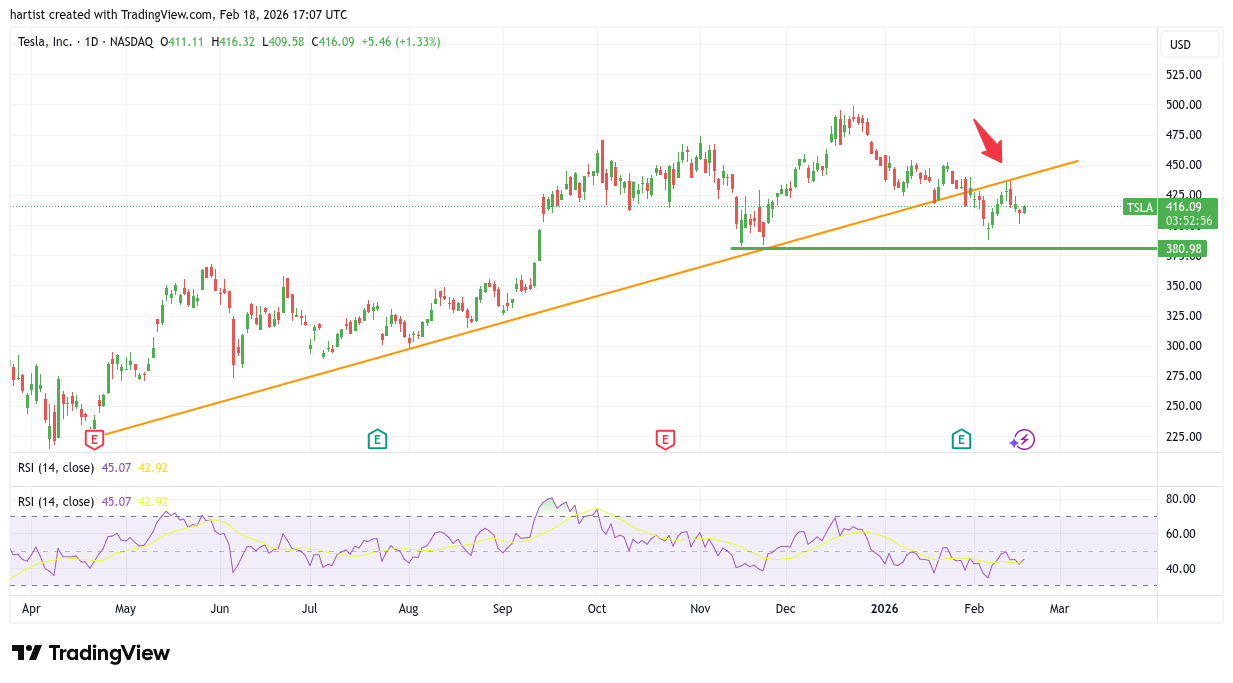Open the red earnings marker in late October
The image size is (1233, 683).
665,439
